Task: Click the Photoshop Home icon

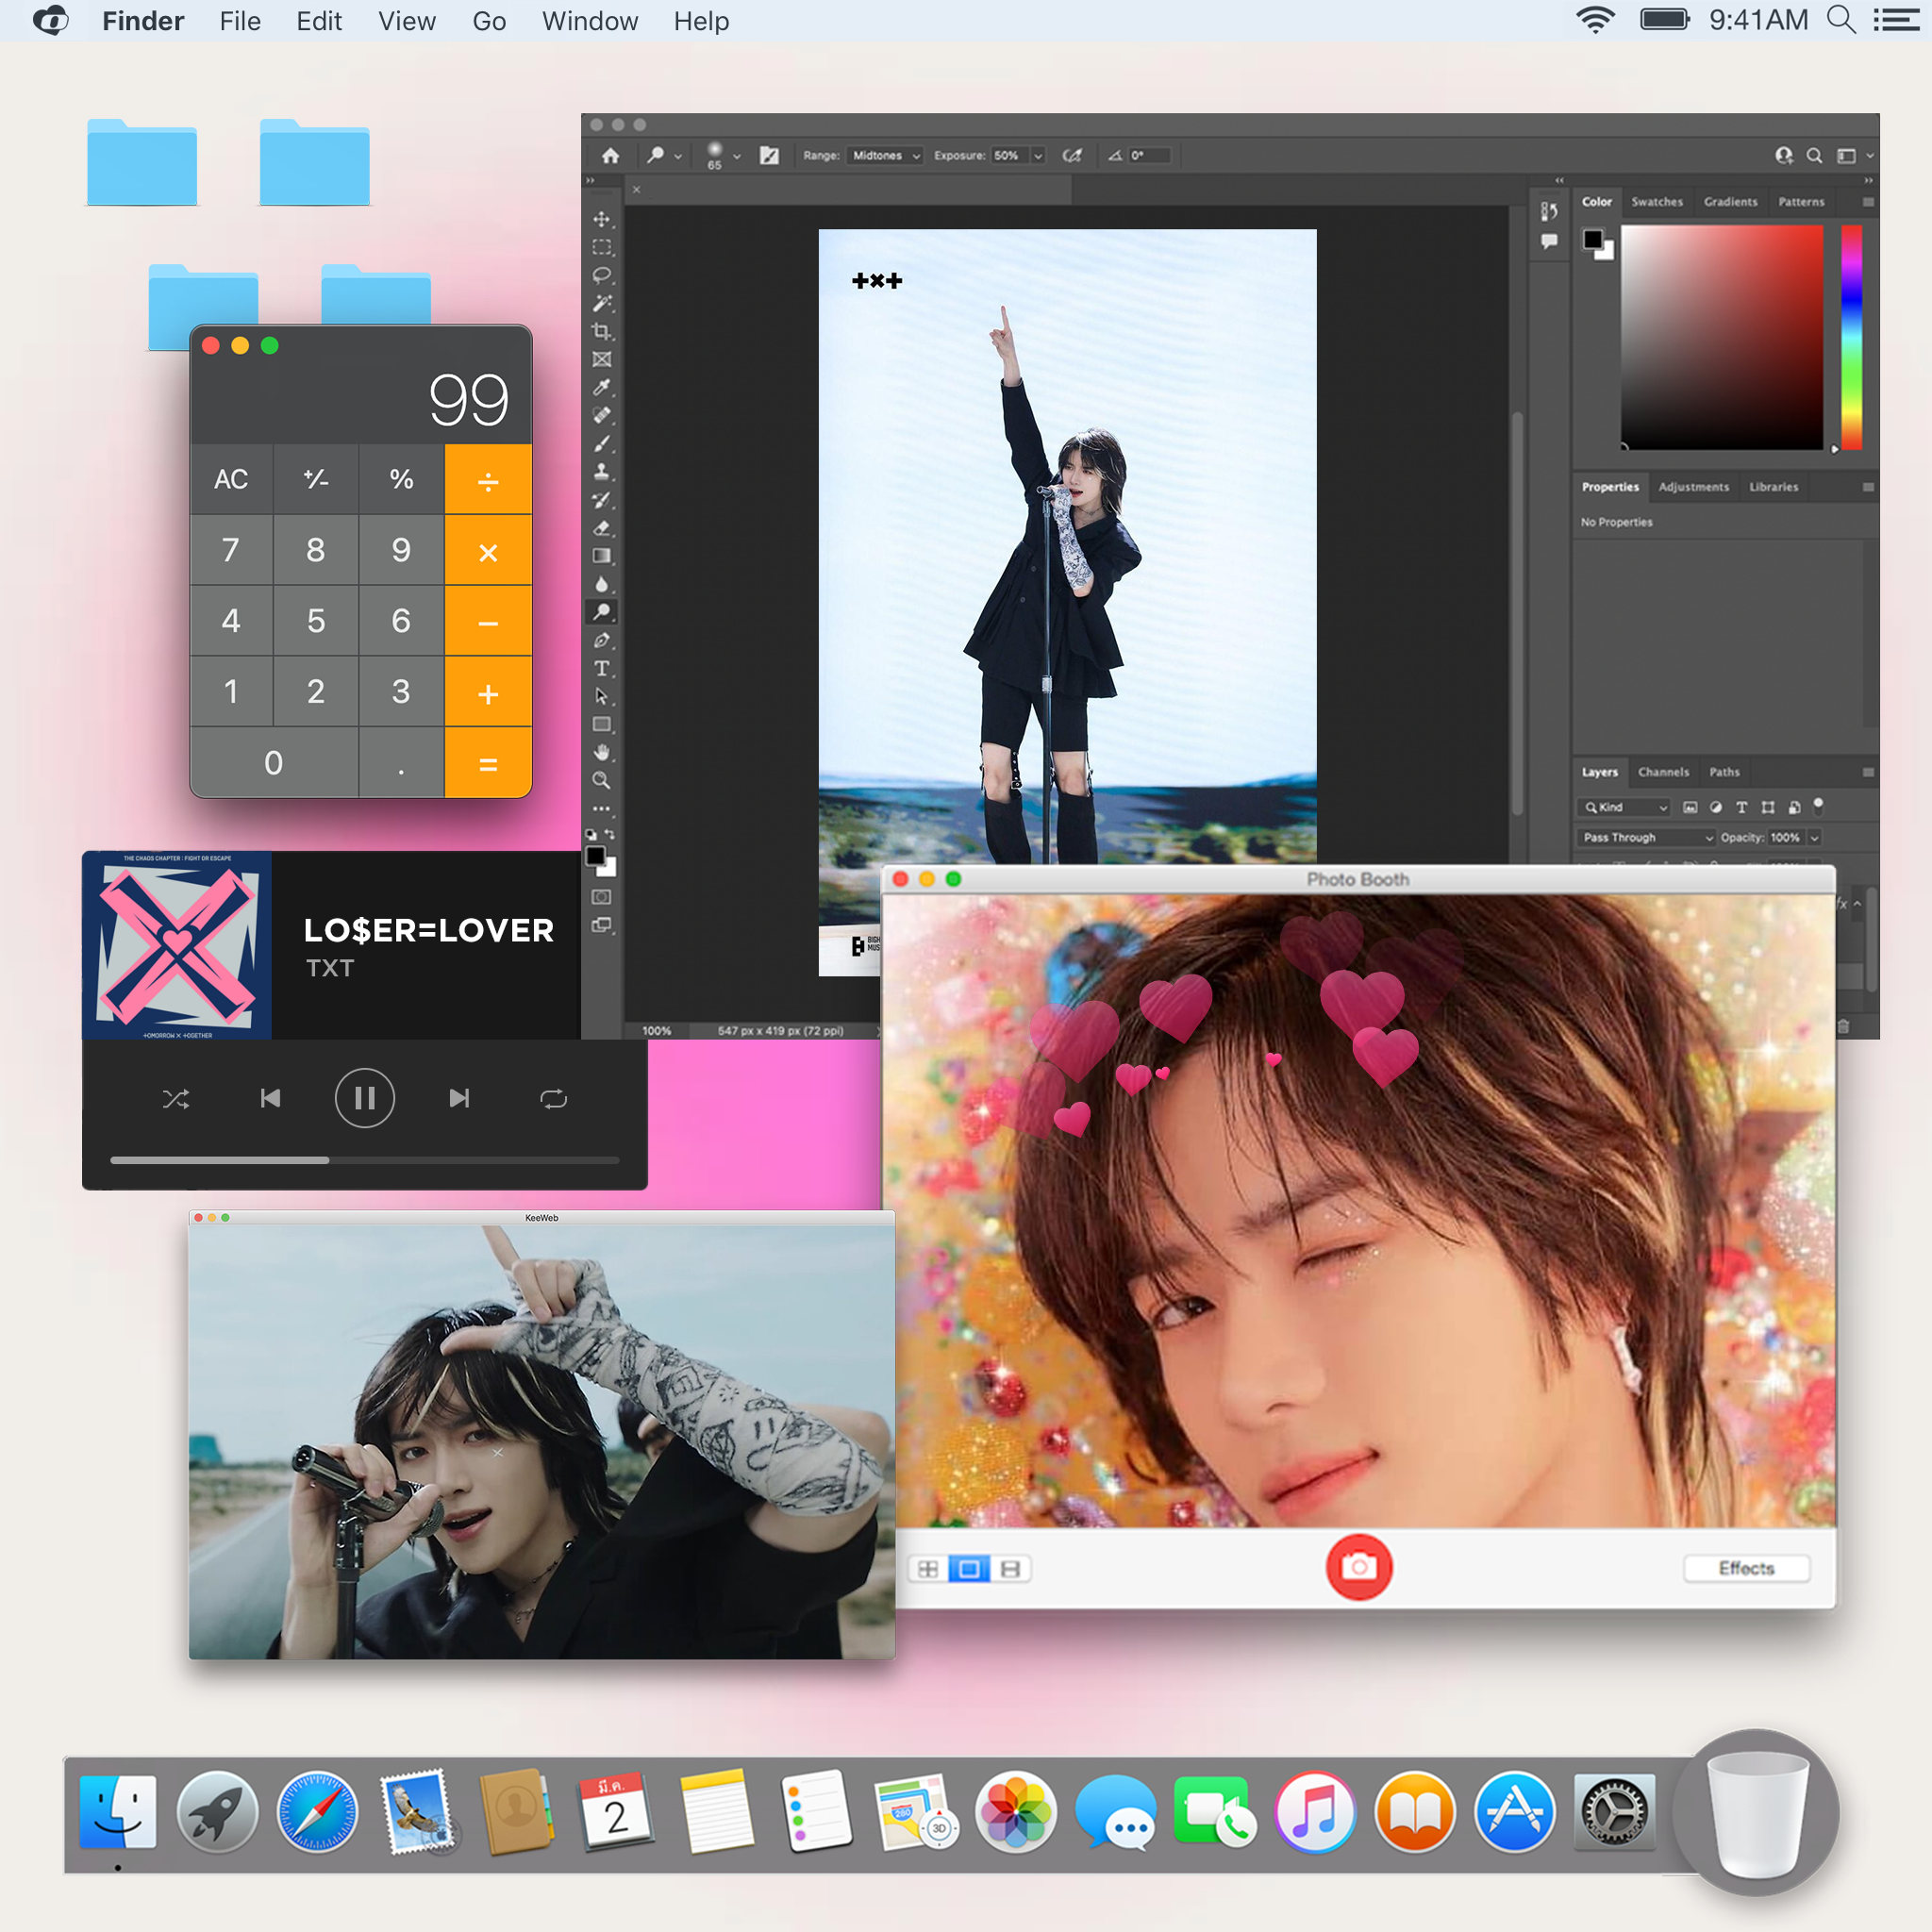Action: point(610,156)
